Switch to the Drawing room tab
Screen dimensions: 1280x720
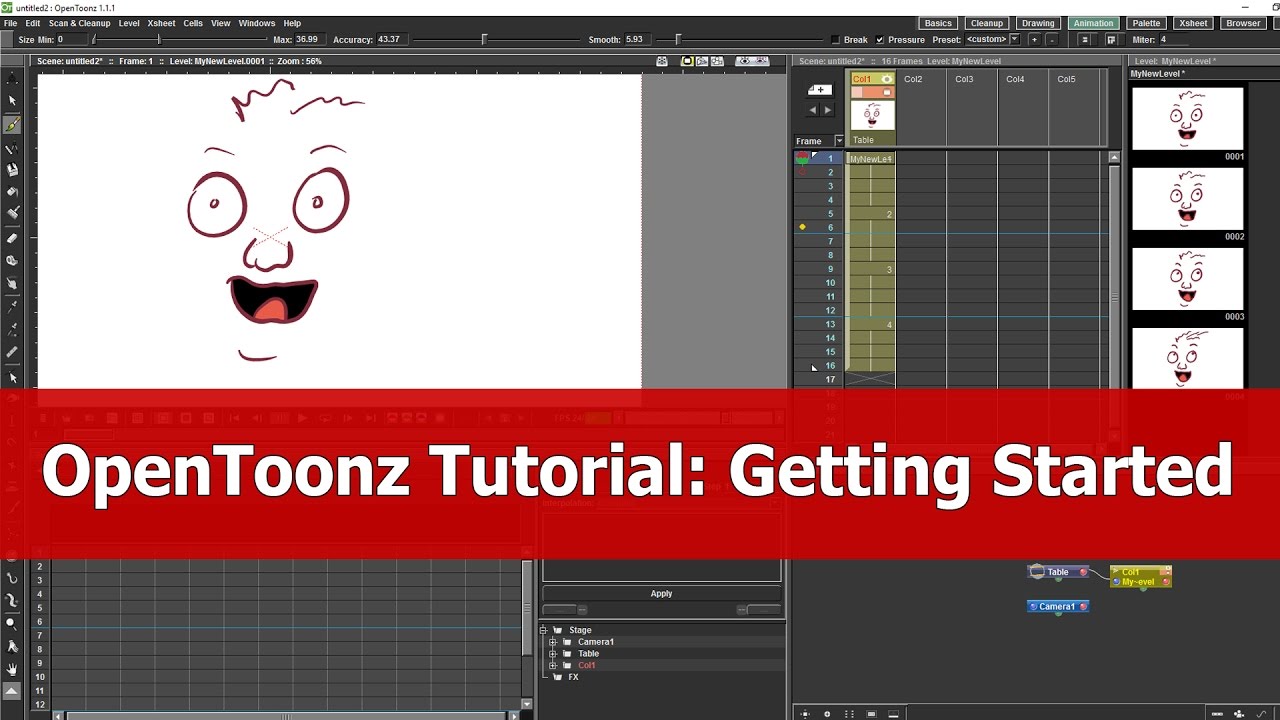[x=1038, y=23]
